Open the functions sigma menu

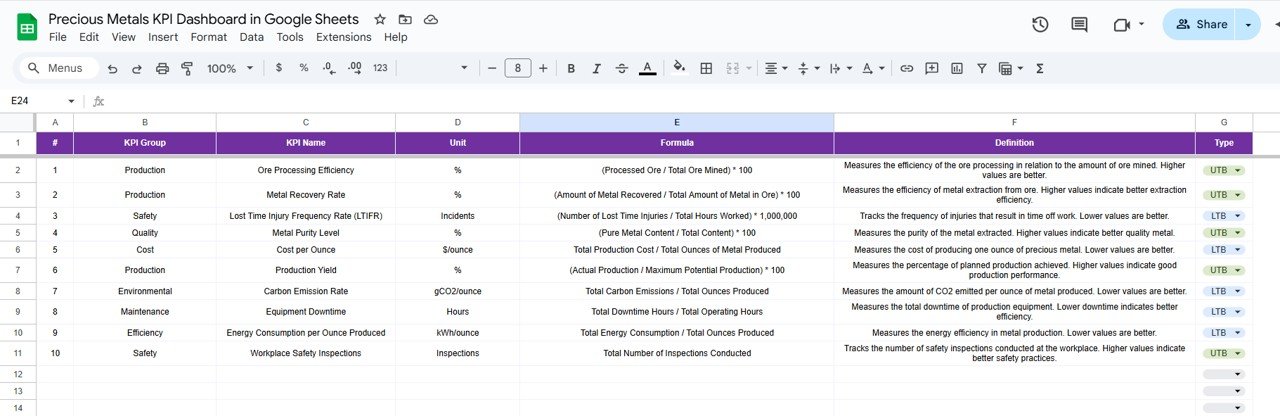click(1040, 68)
